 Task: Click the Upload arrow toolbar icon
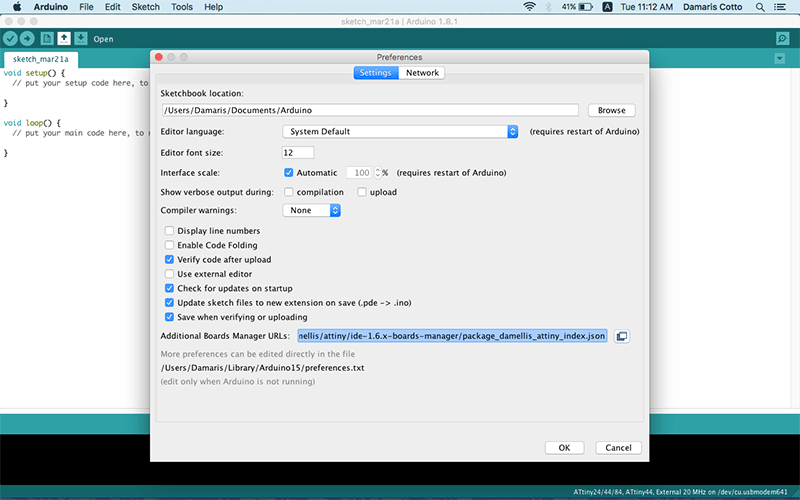(x=27, y=39)
